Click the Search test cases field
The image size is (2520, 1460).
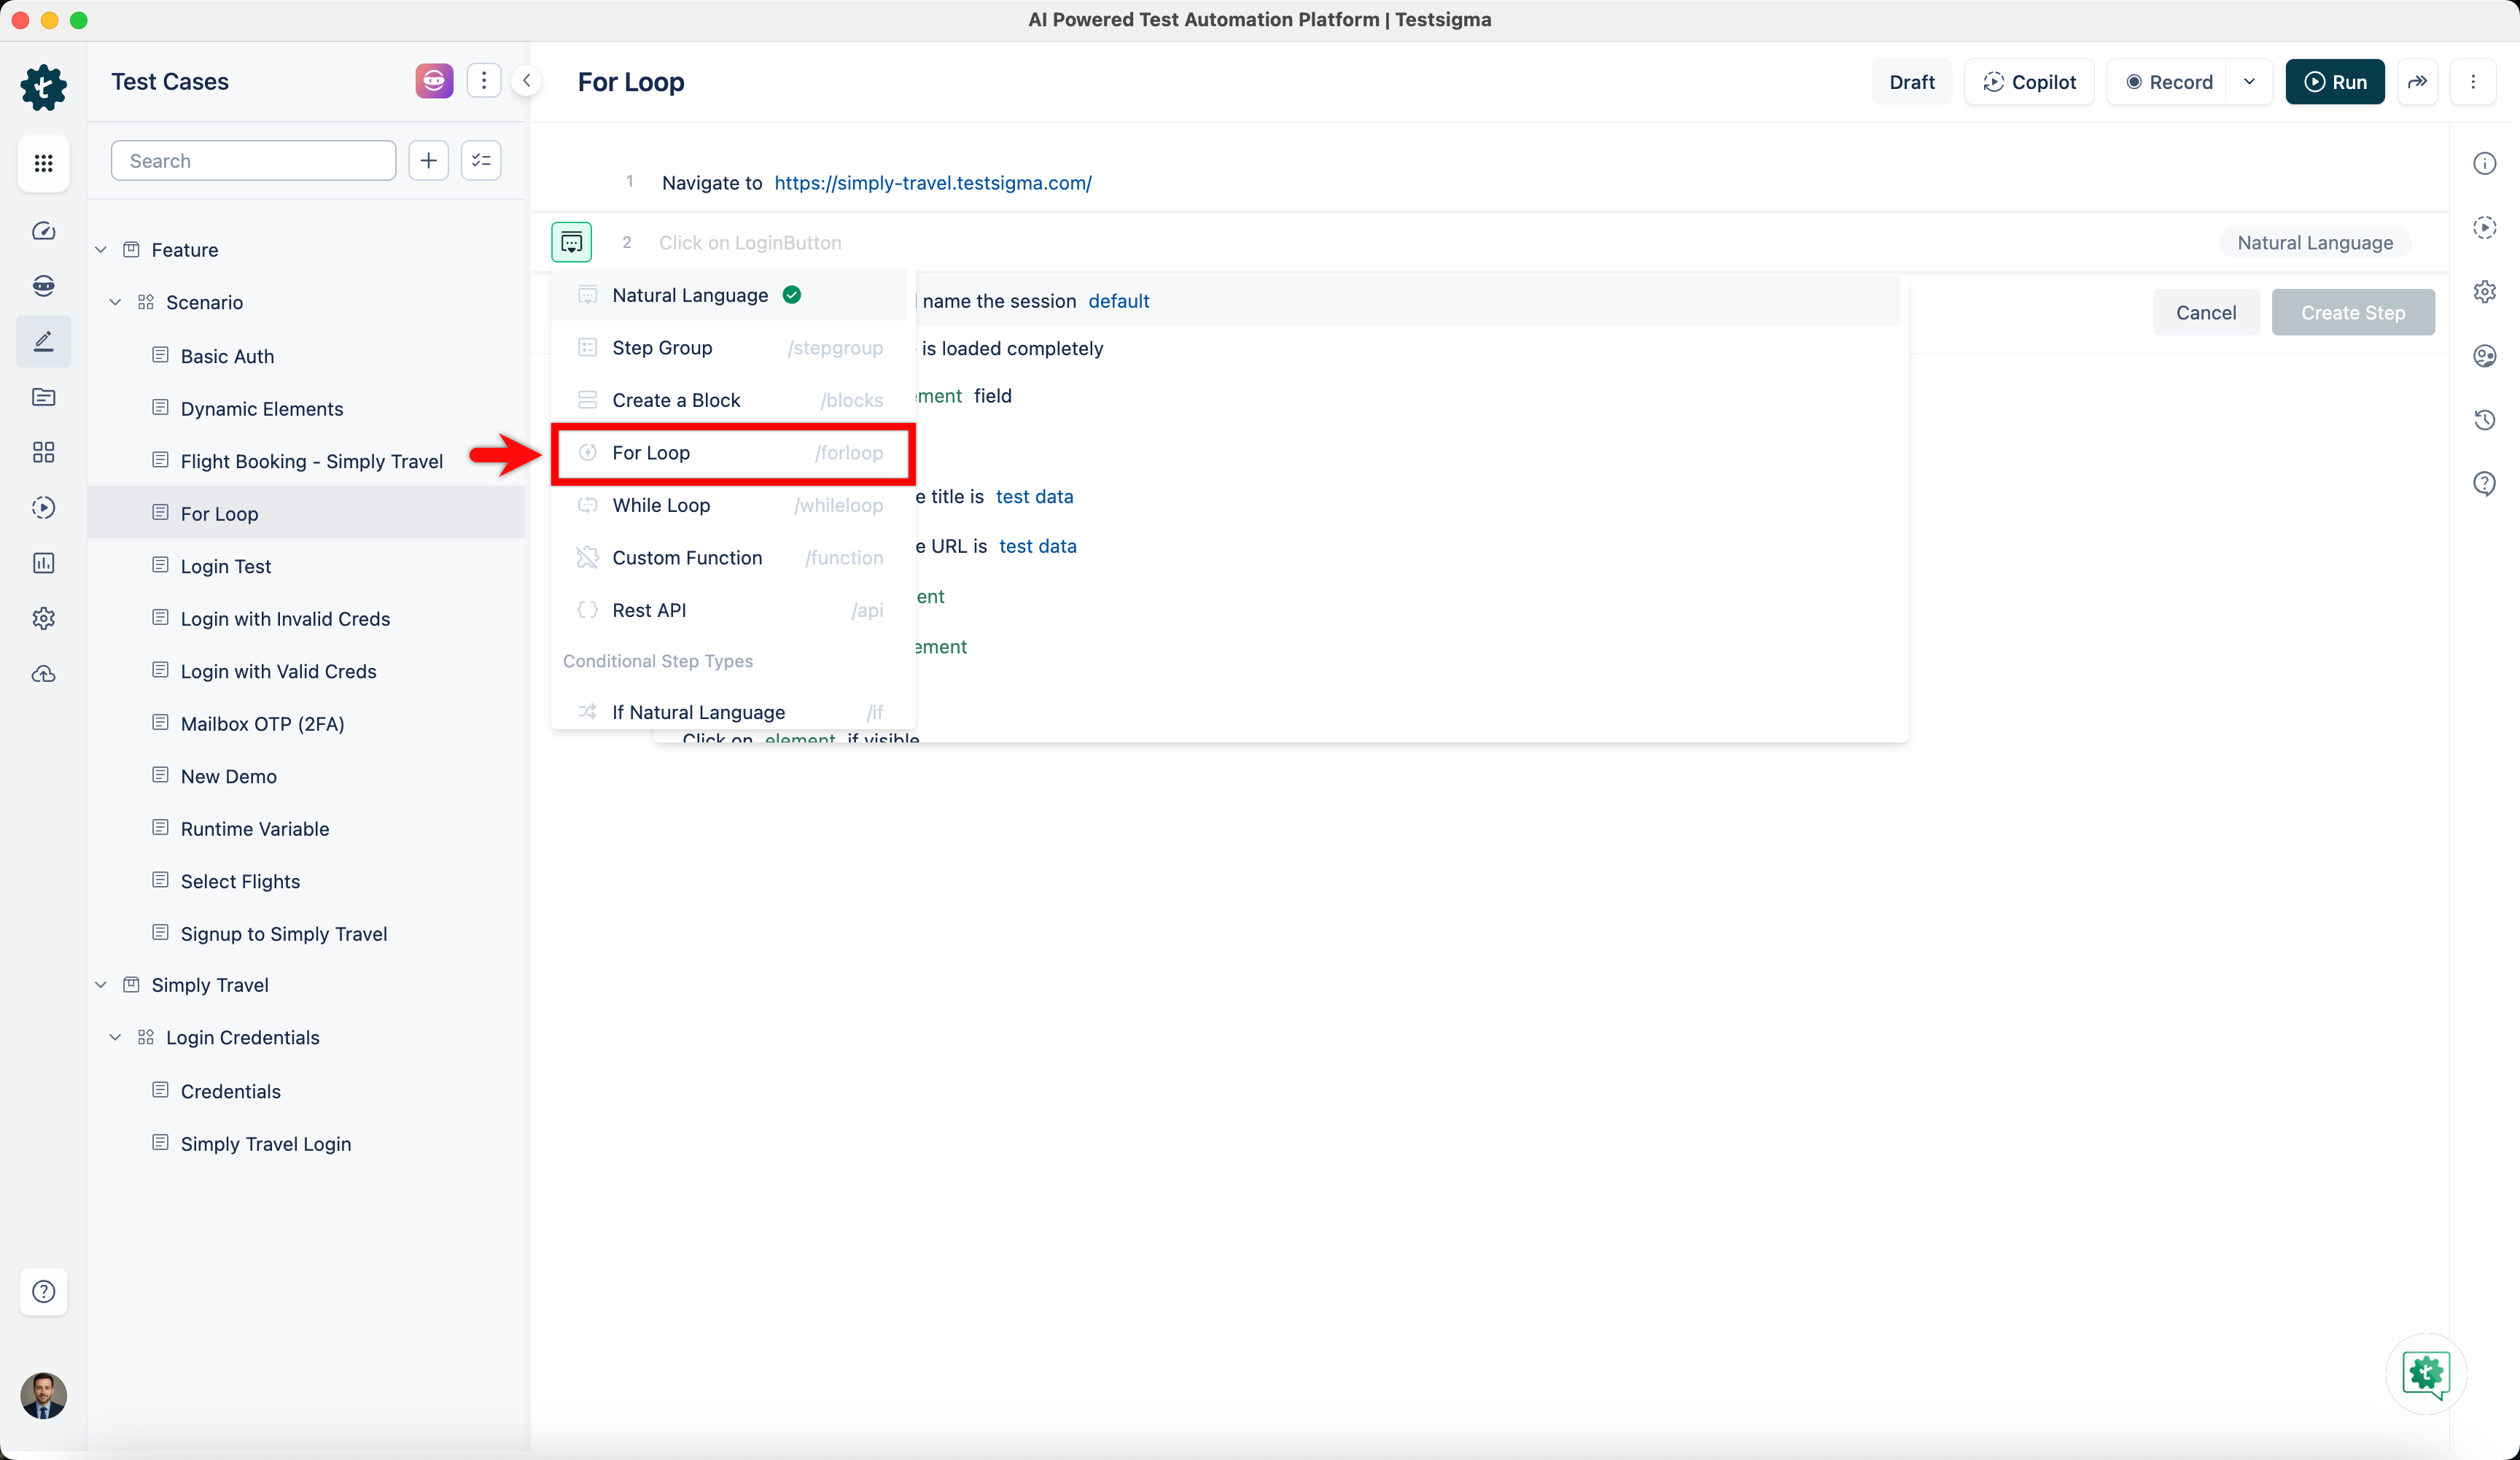pyautogui.click(x=253, y=160)
